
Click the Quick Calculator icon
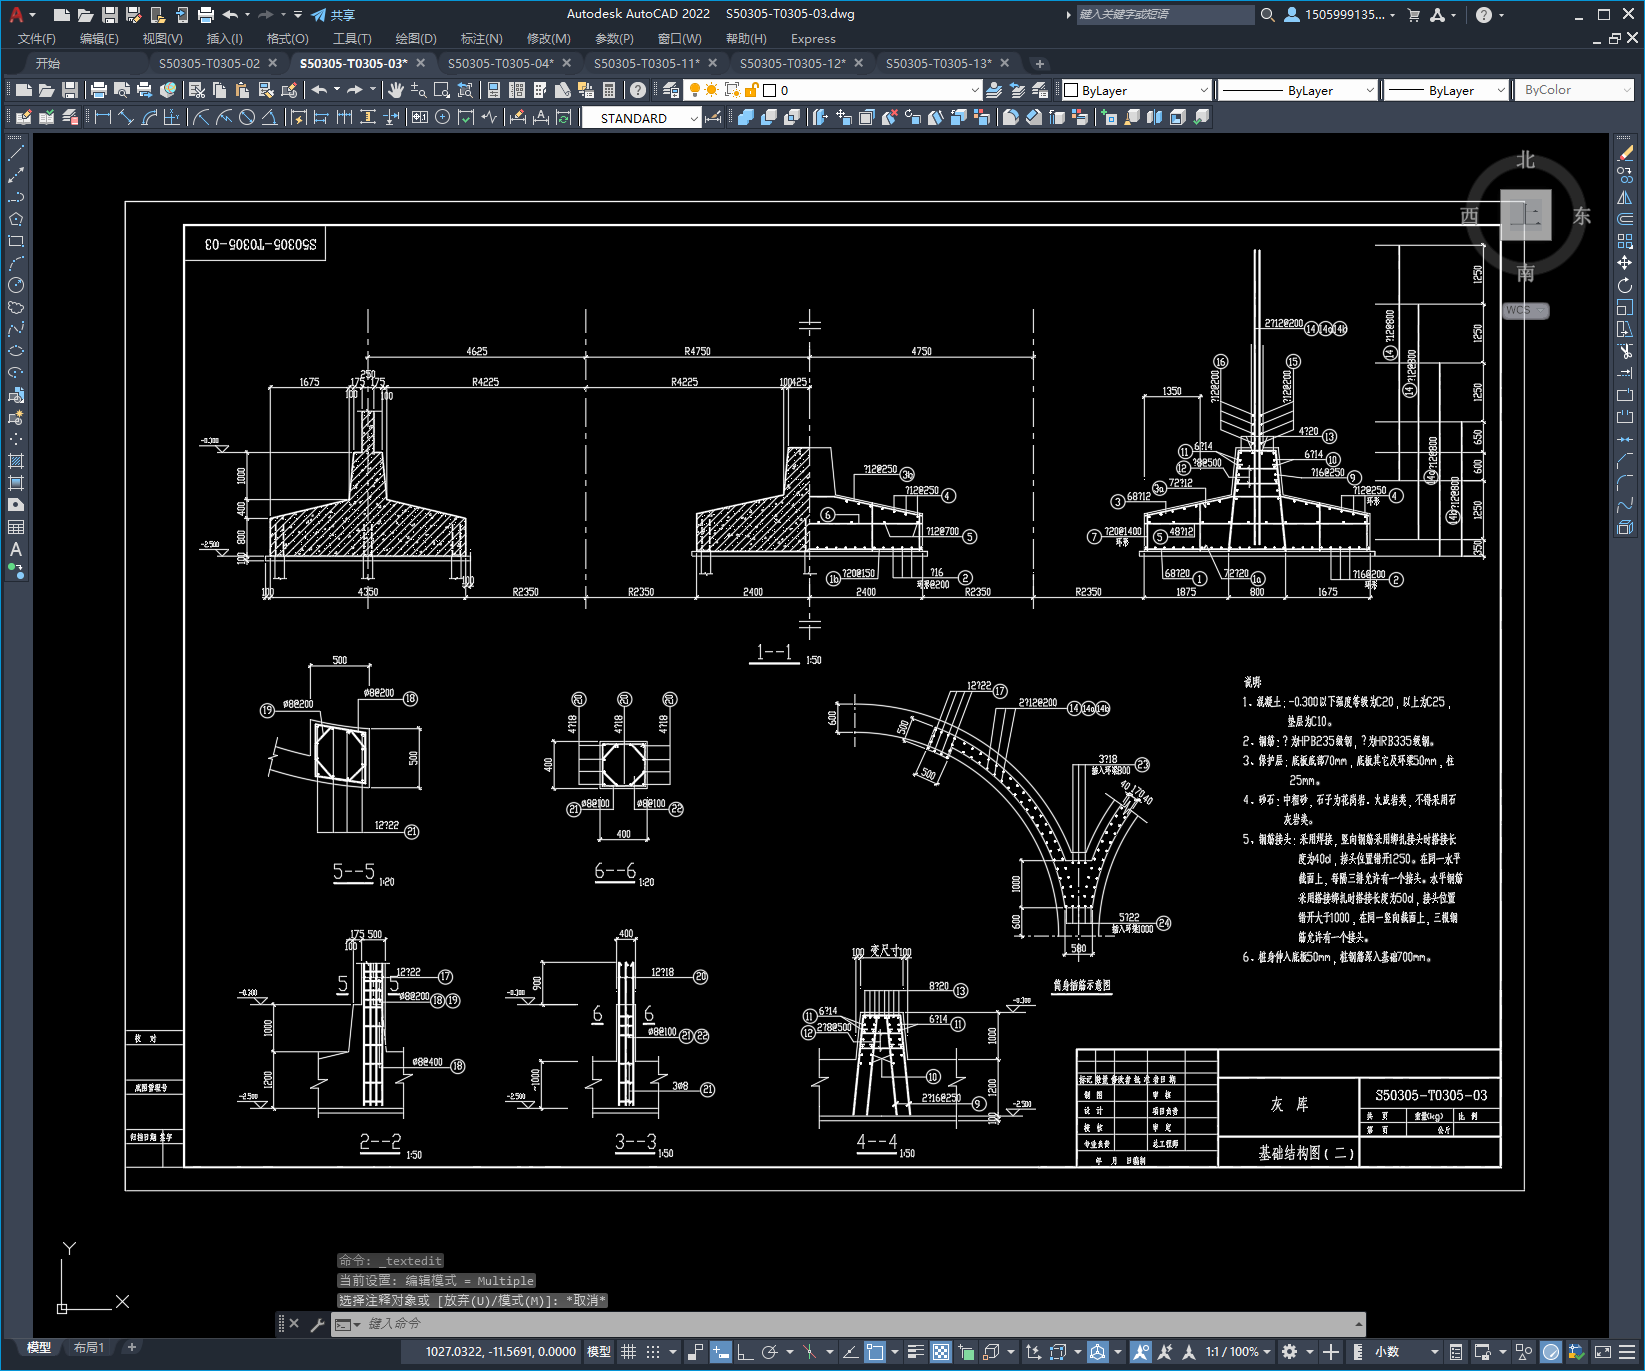[x=609, y=90]
